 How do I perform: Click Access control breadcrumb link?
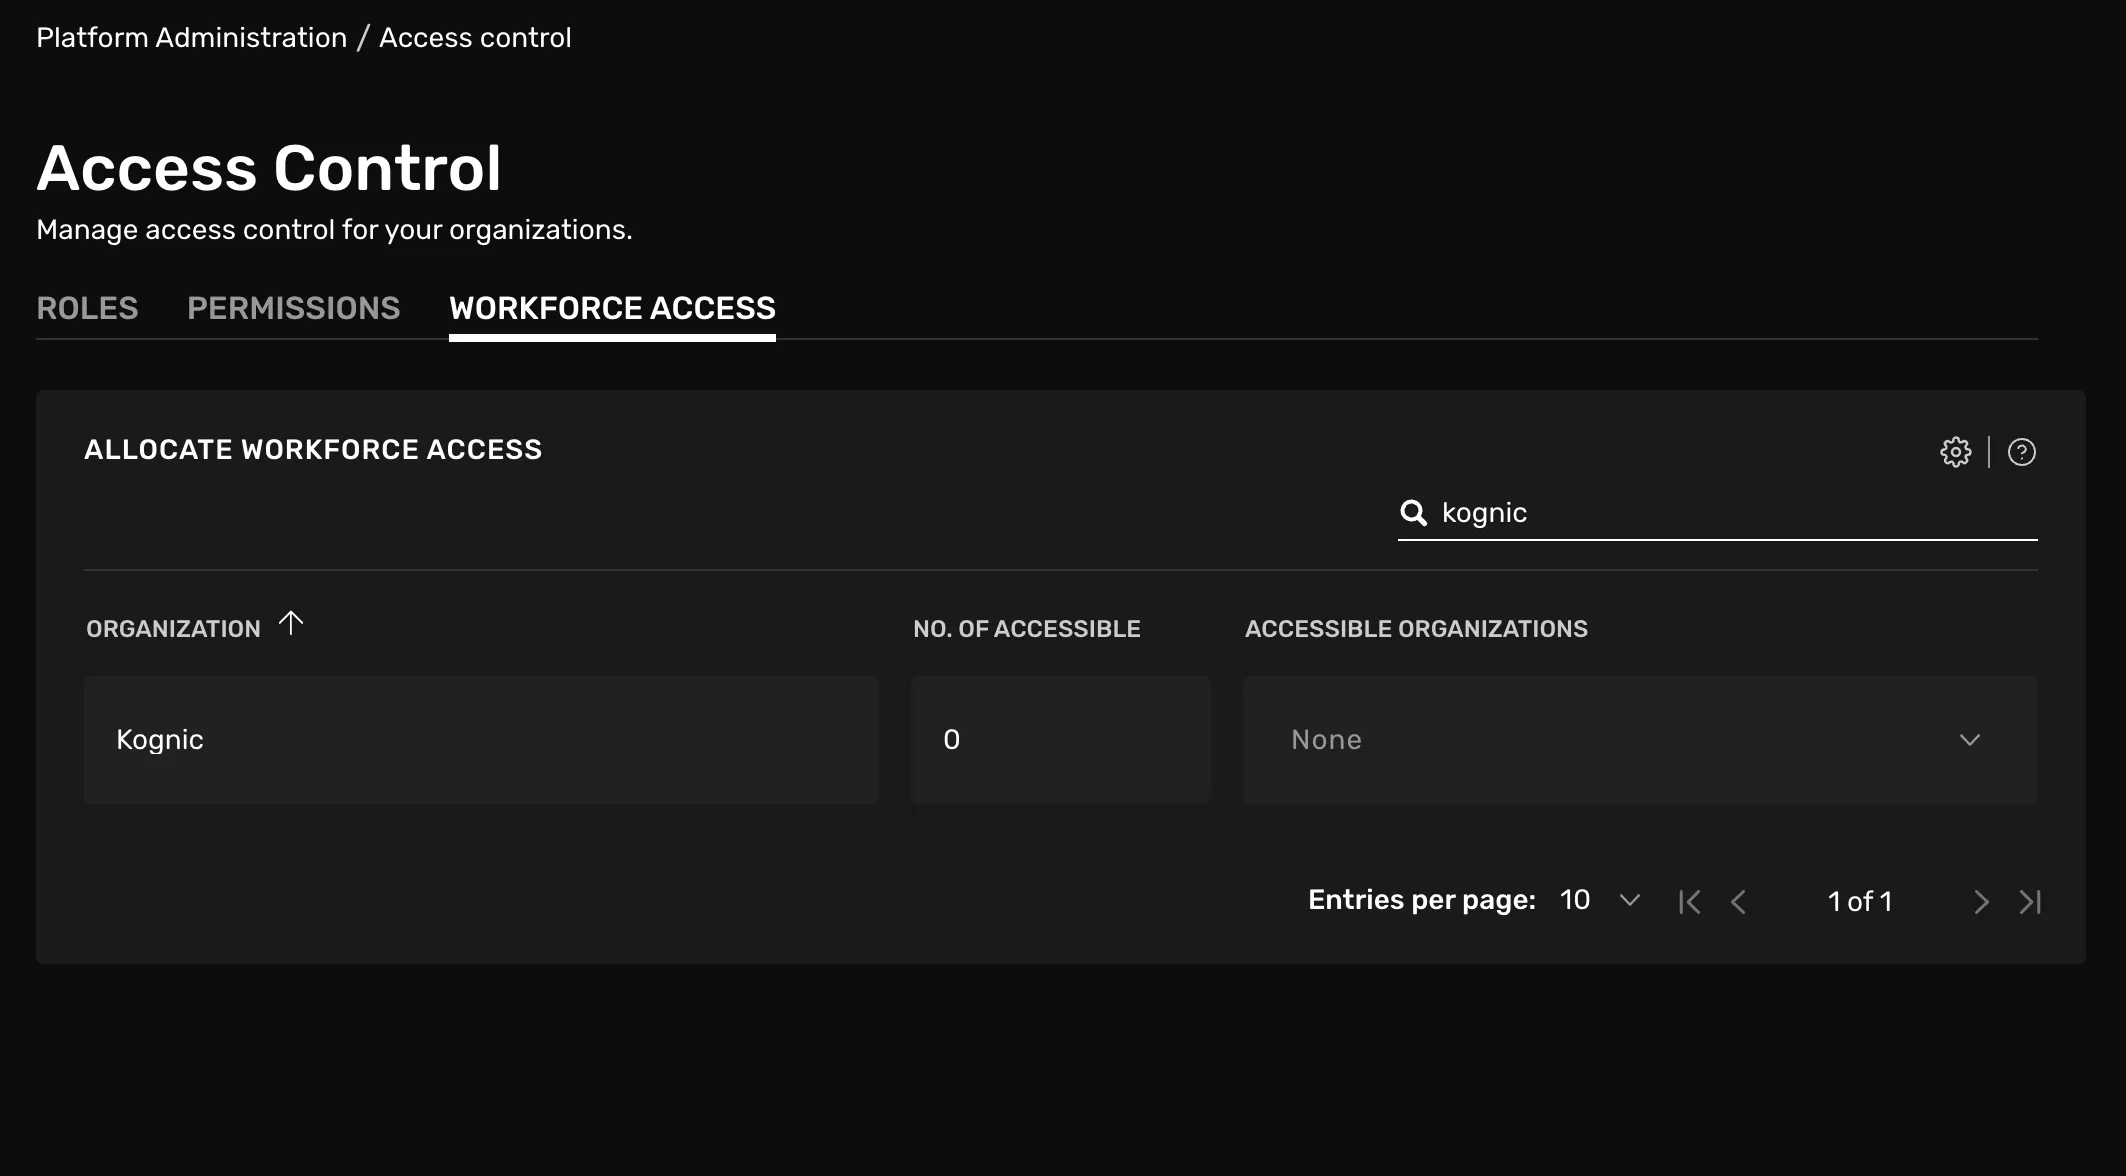pyautogui.click(x=475, y=38)
